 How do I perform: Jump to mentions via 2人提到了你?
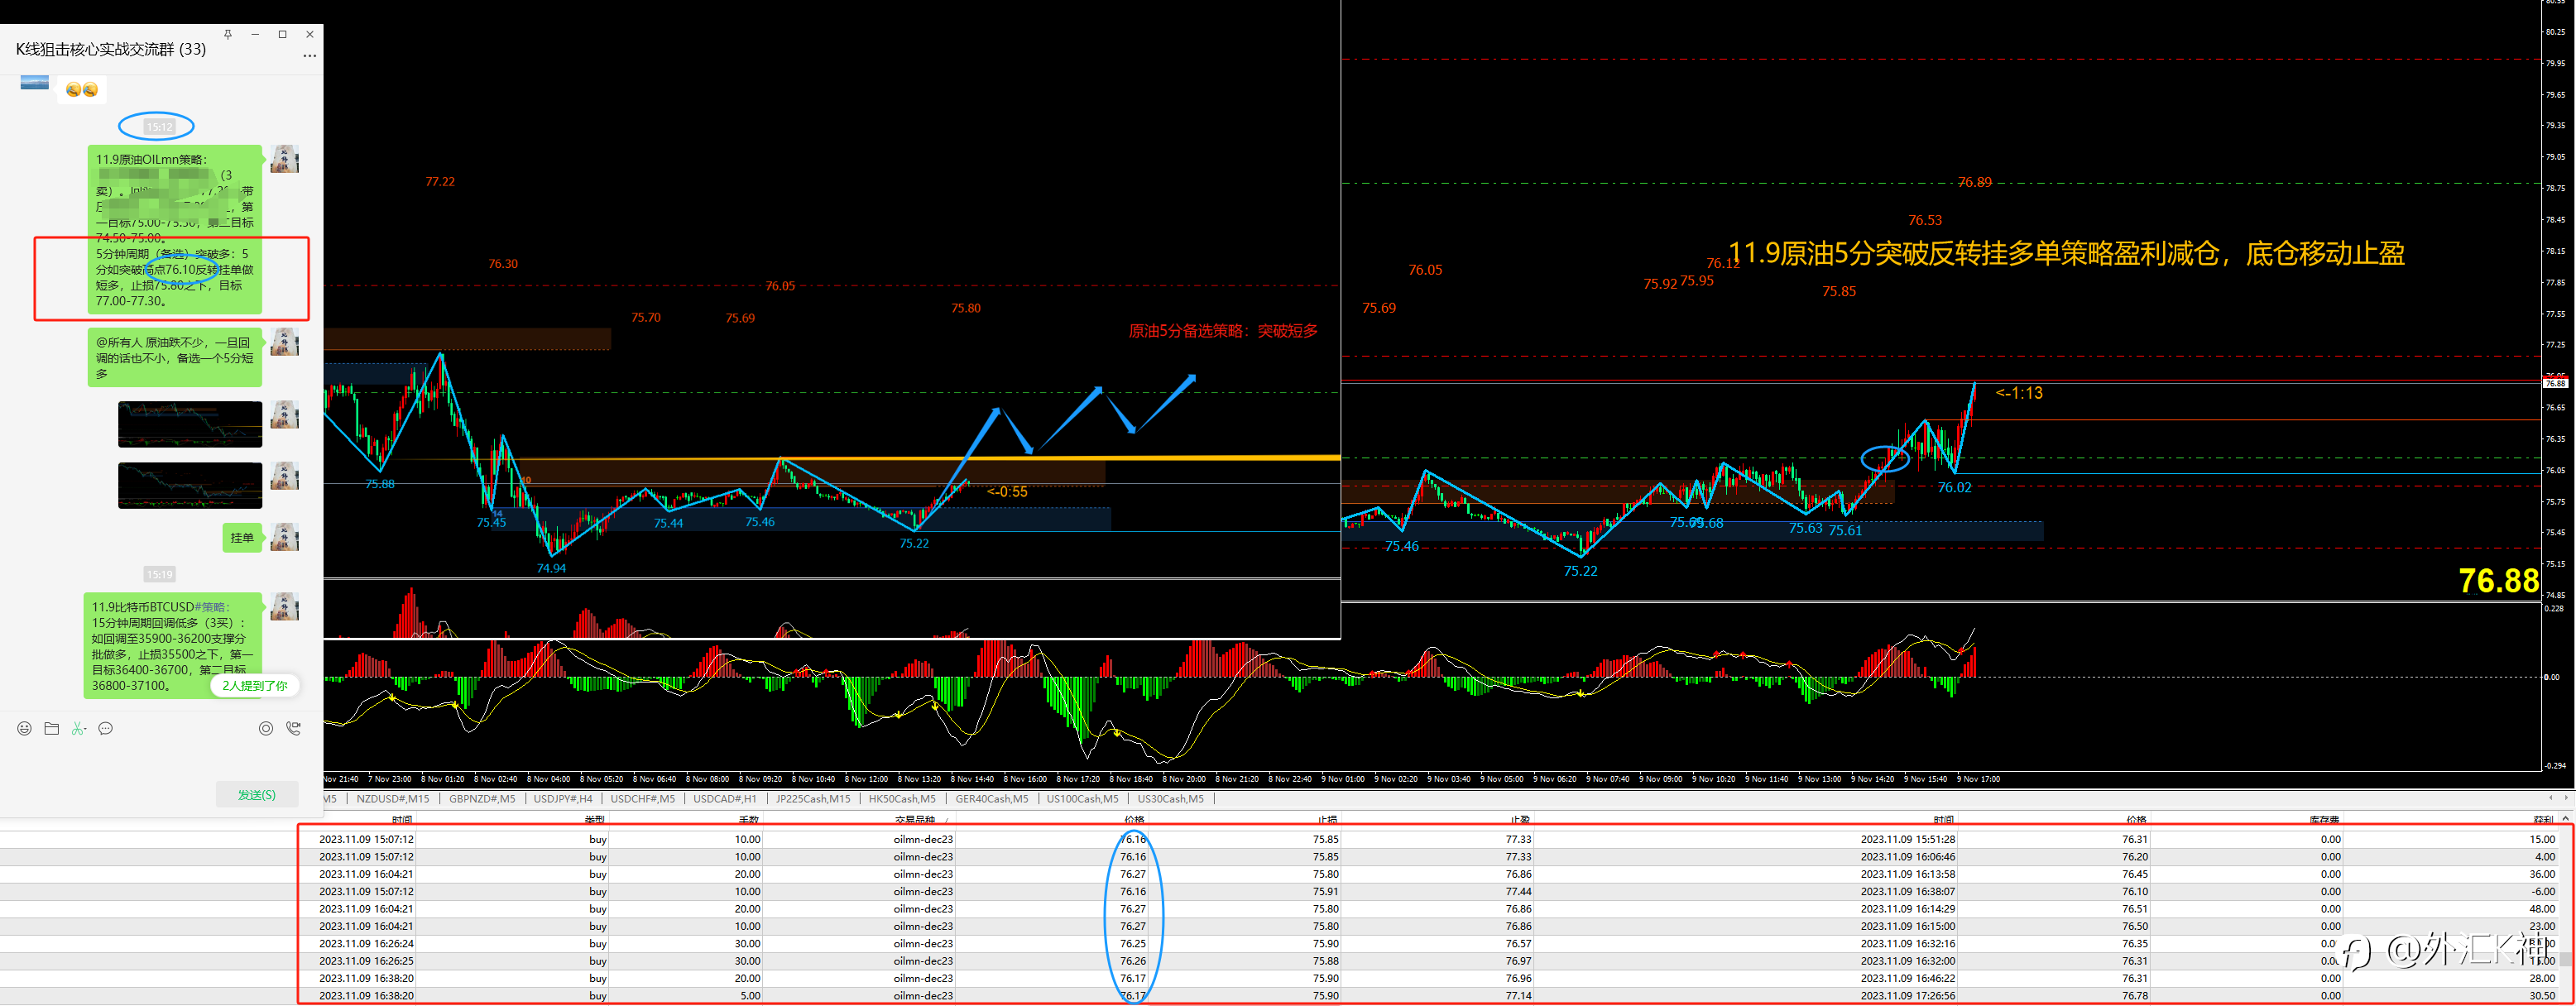click(x=254, y=686)
